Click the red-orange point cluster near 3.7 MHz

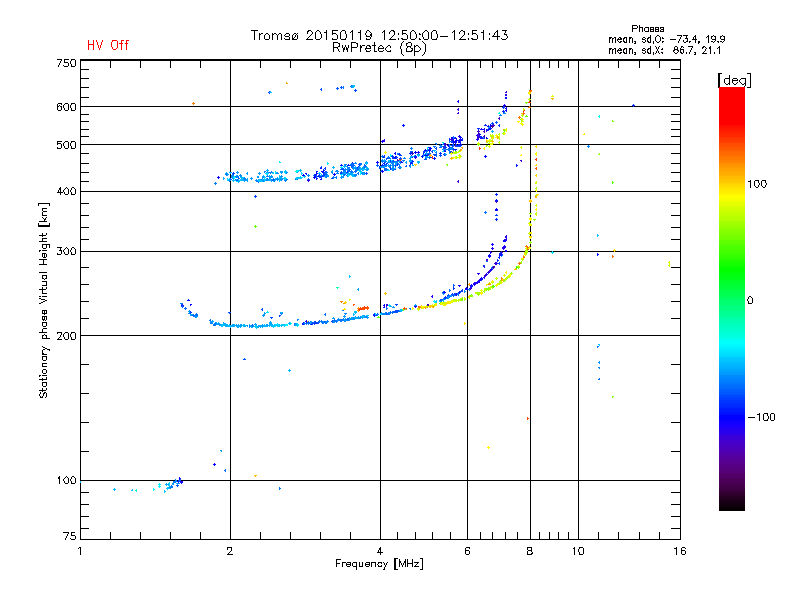(362, 308)
